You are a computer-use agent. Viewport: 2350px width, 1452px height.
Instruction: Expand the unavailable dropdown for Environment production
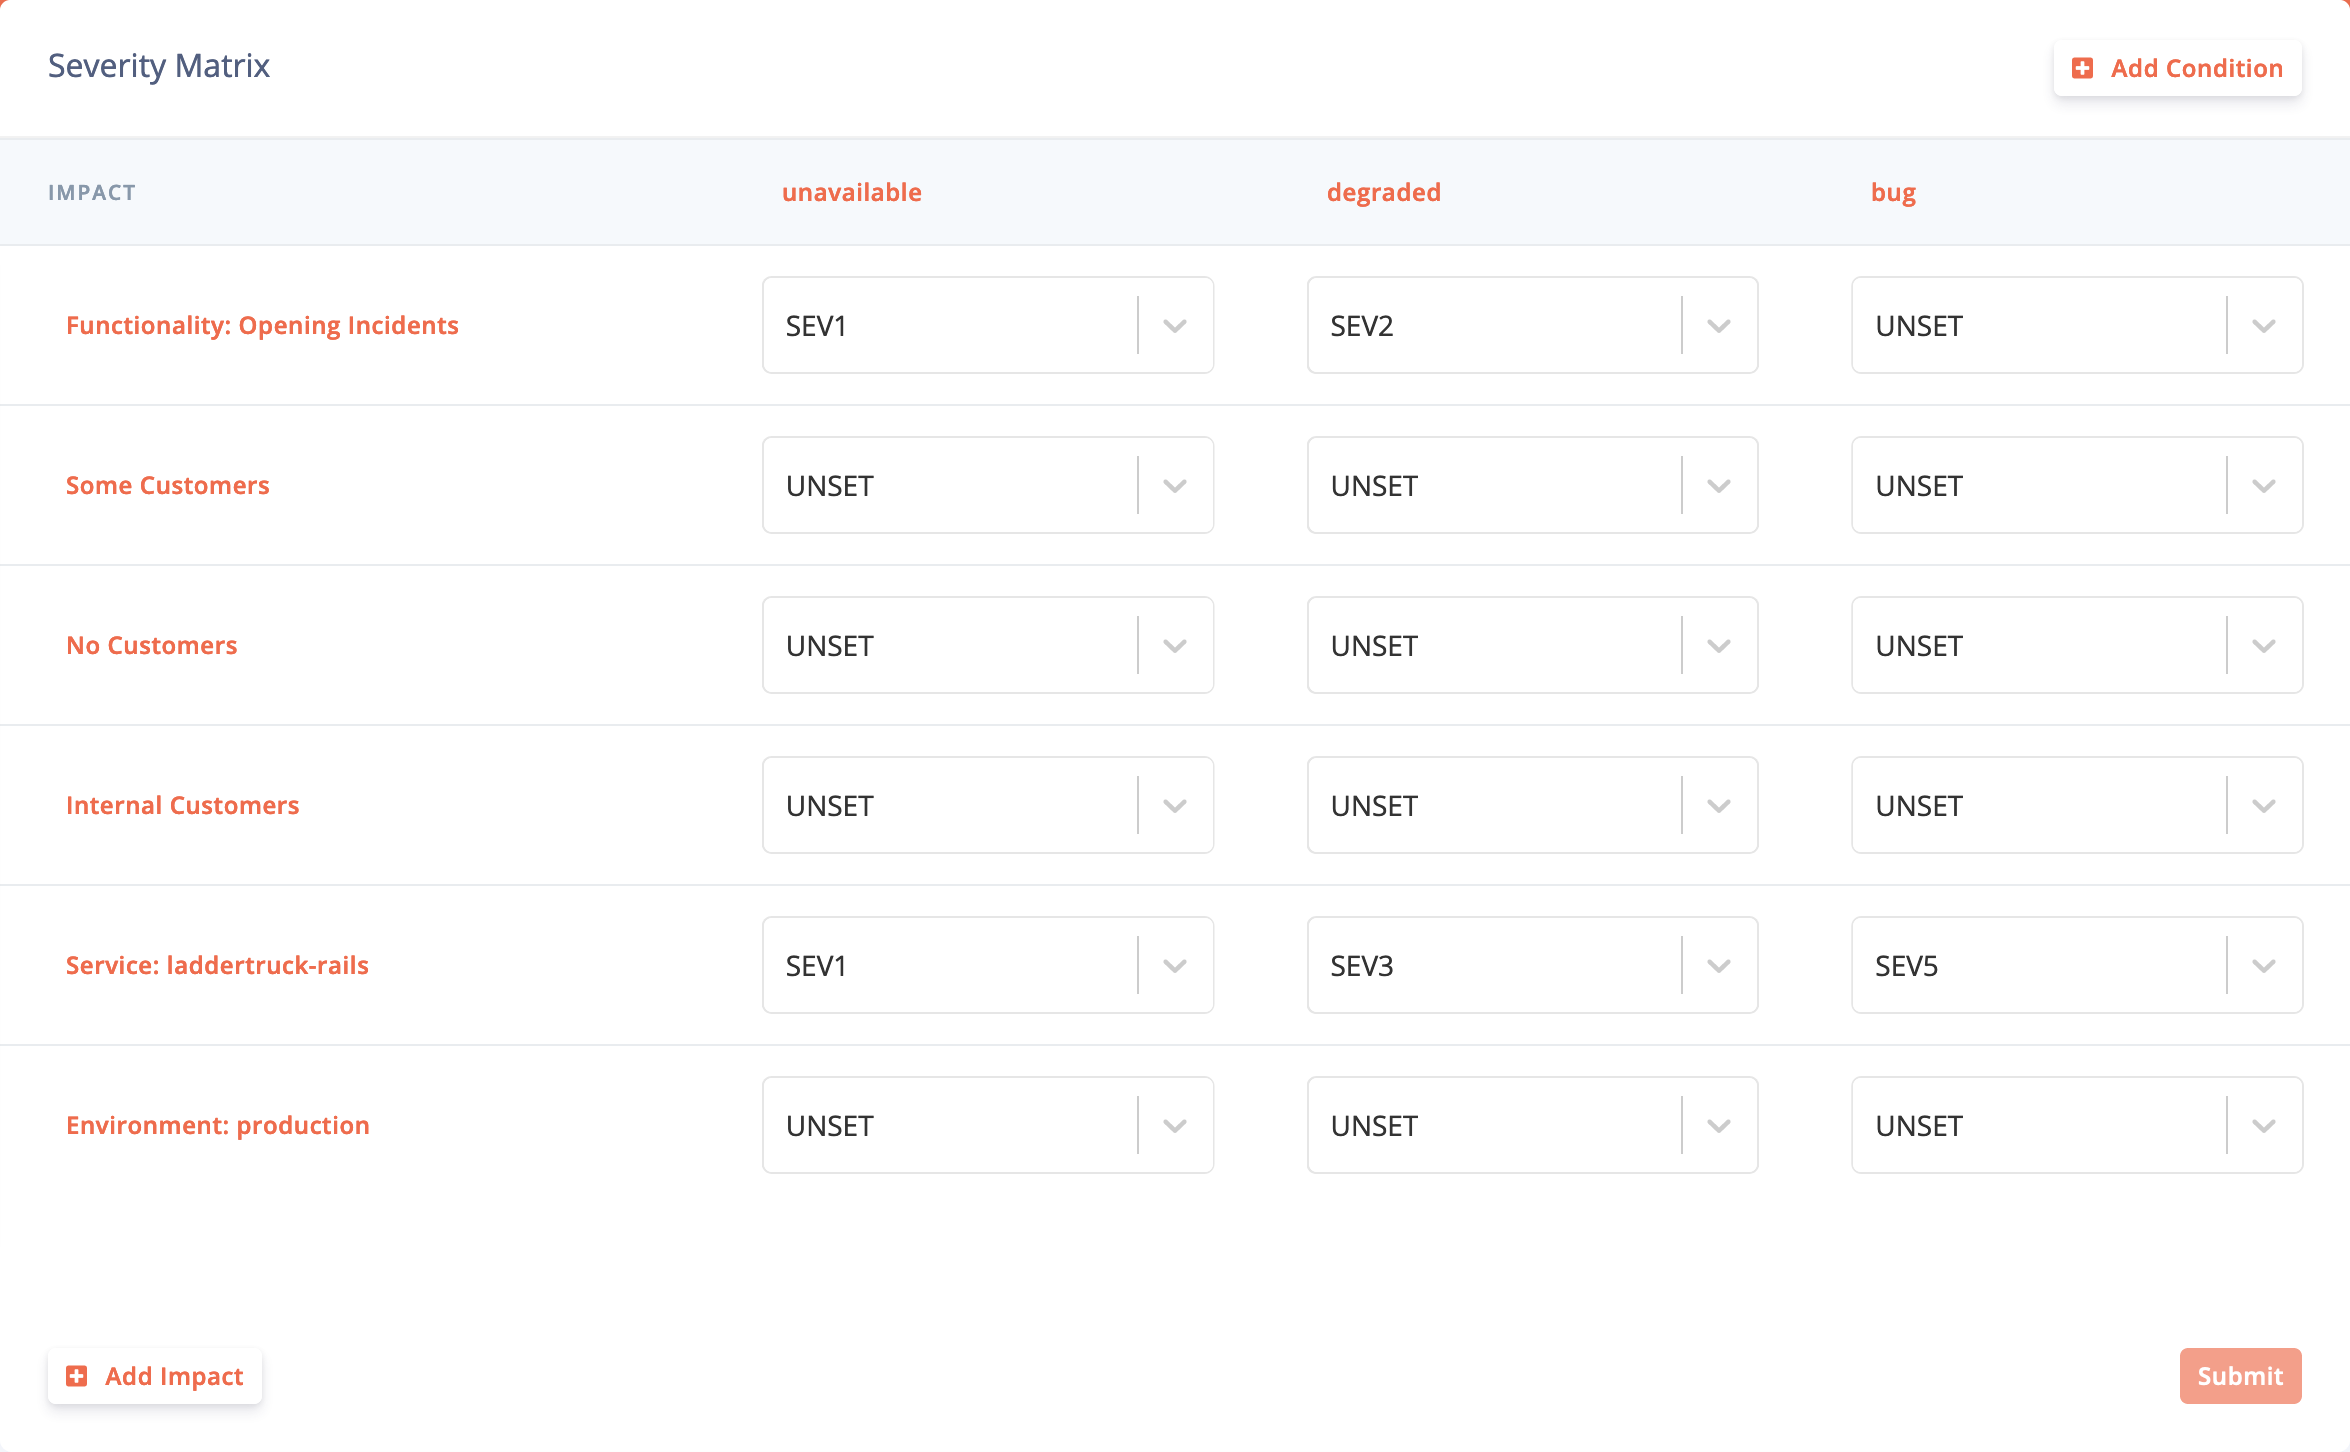(x=1175, y=1125)
